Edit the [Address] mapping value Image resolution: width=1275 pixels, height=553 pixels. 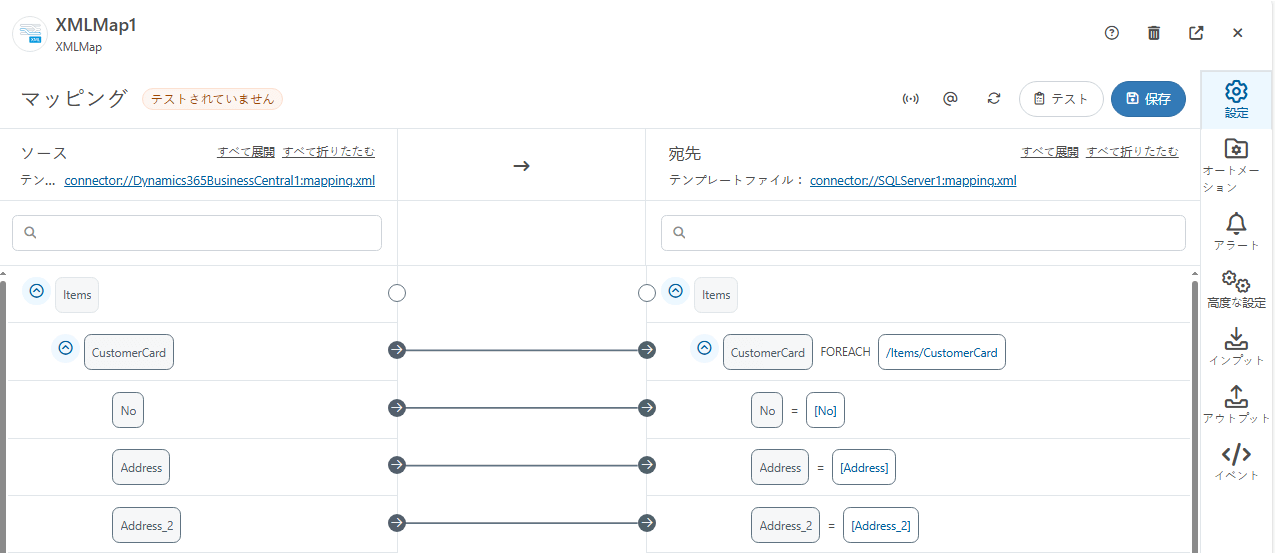[864, 467]
